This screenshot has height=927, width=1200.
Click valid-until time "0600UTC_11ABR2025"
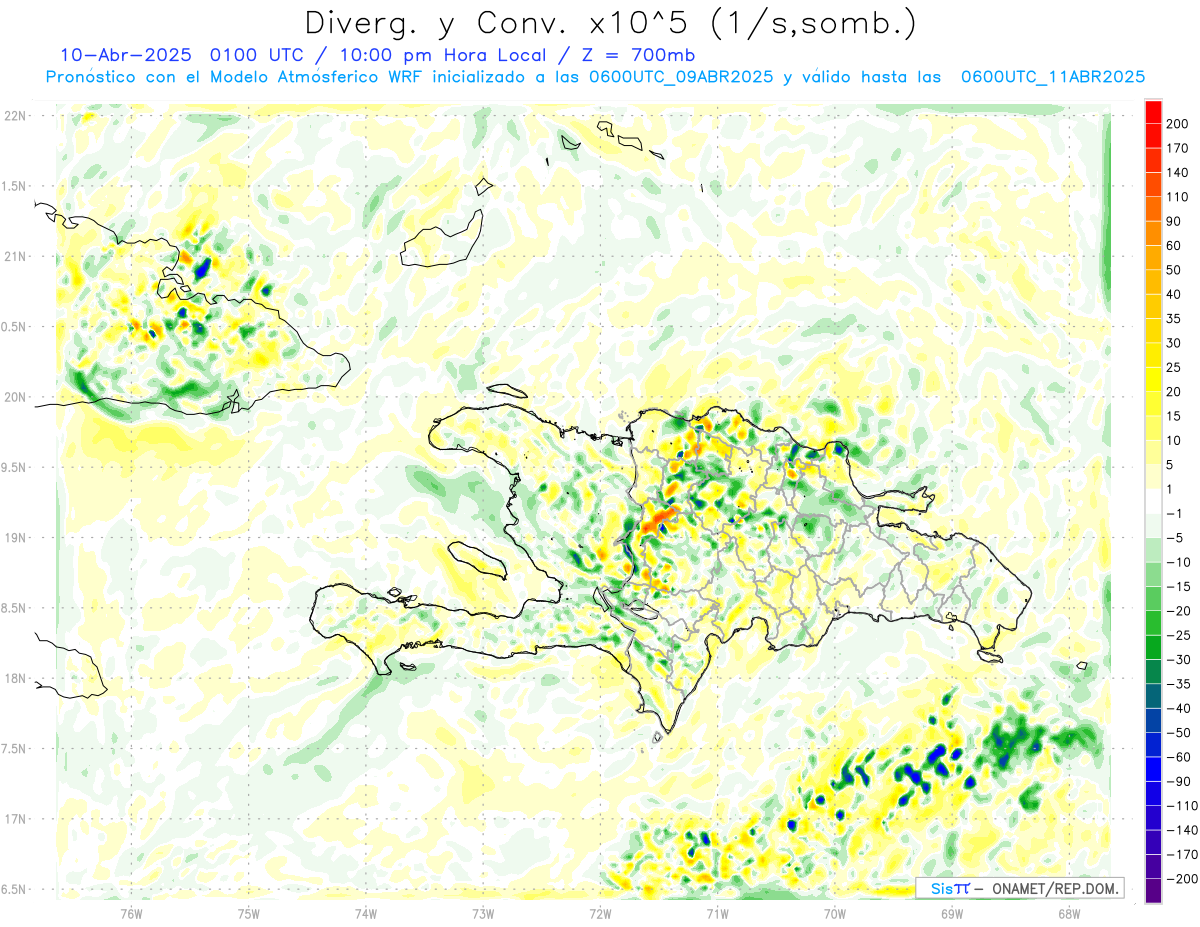click(1053, 77)
